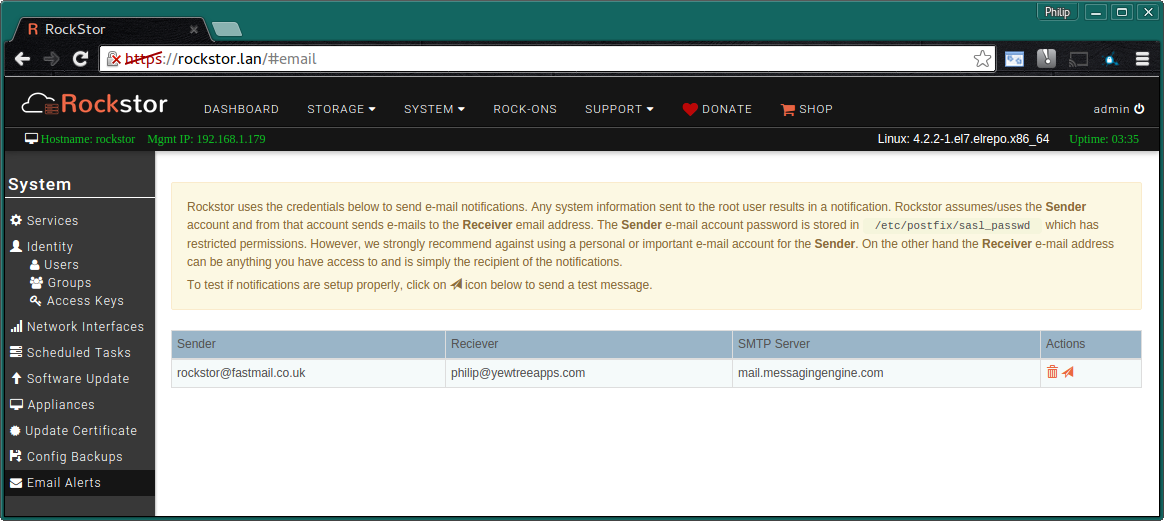Image resolution: width=1164 pixels, height=521 pixels.
Task: Open Appliances in sidebar
Action: [52, 404]
